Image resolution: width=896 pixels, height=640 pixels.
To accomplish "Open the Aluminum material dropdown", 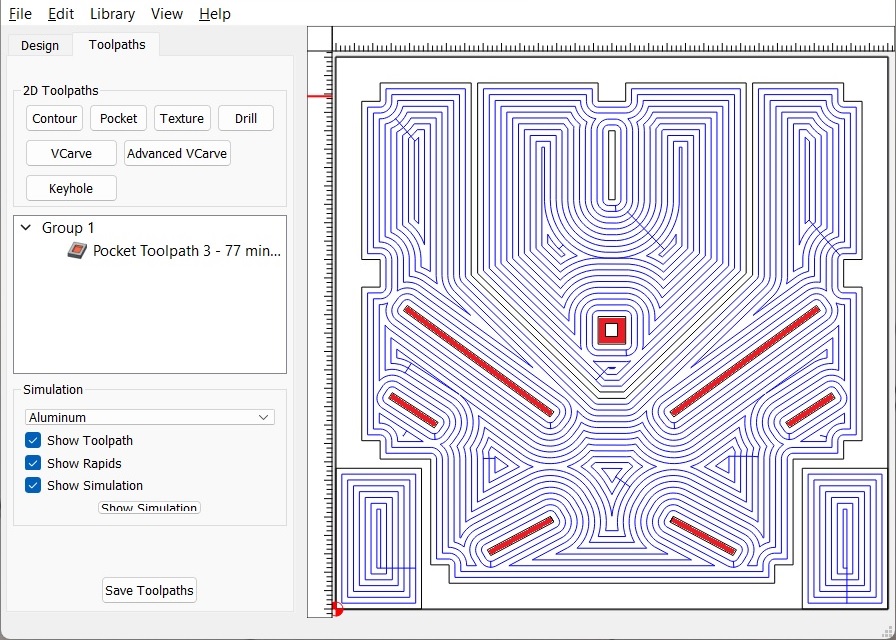I will point(150,417).
